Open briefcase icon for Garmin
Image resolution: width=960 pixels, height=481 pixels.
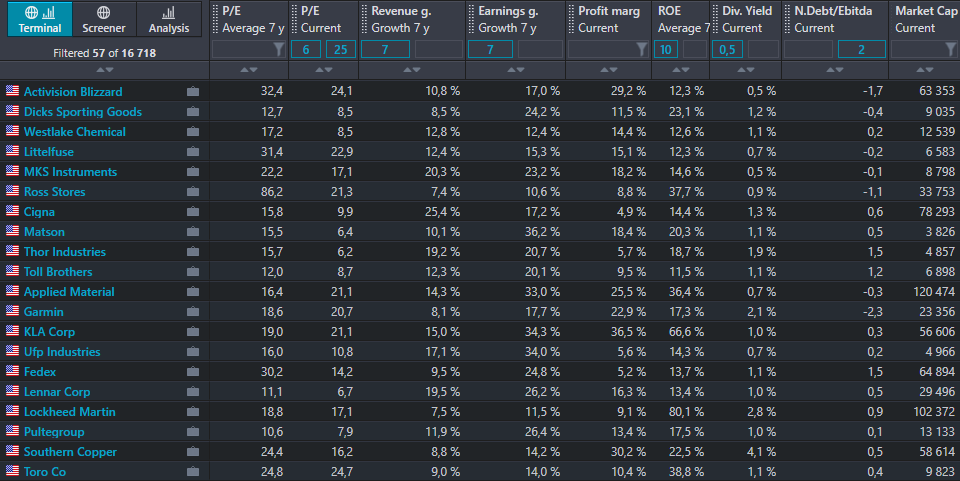click(x=193, y=311)
